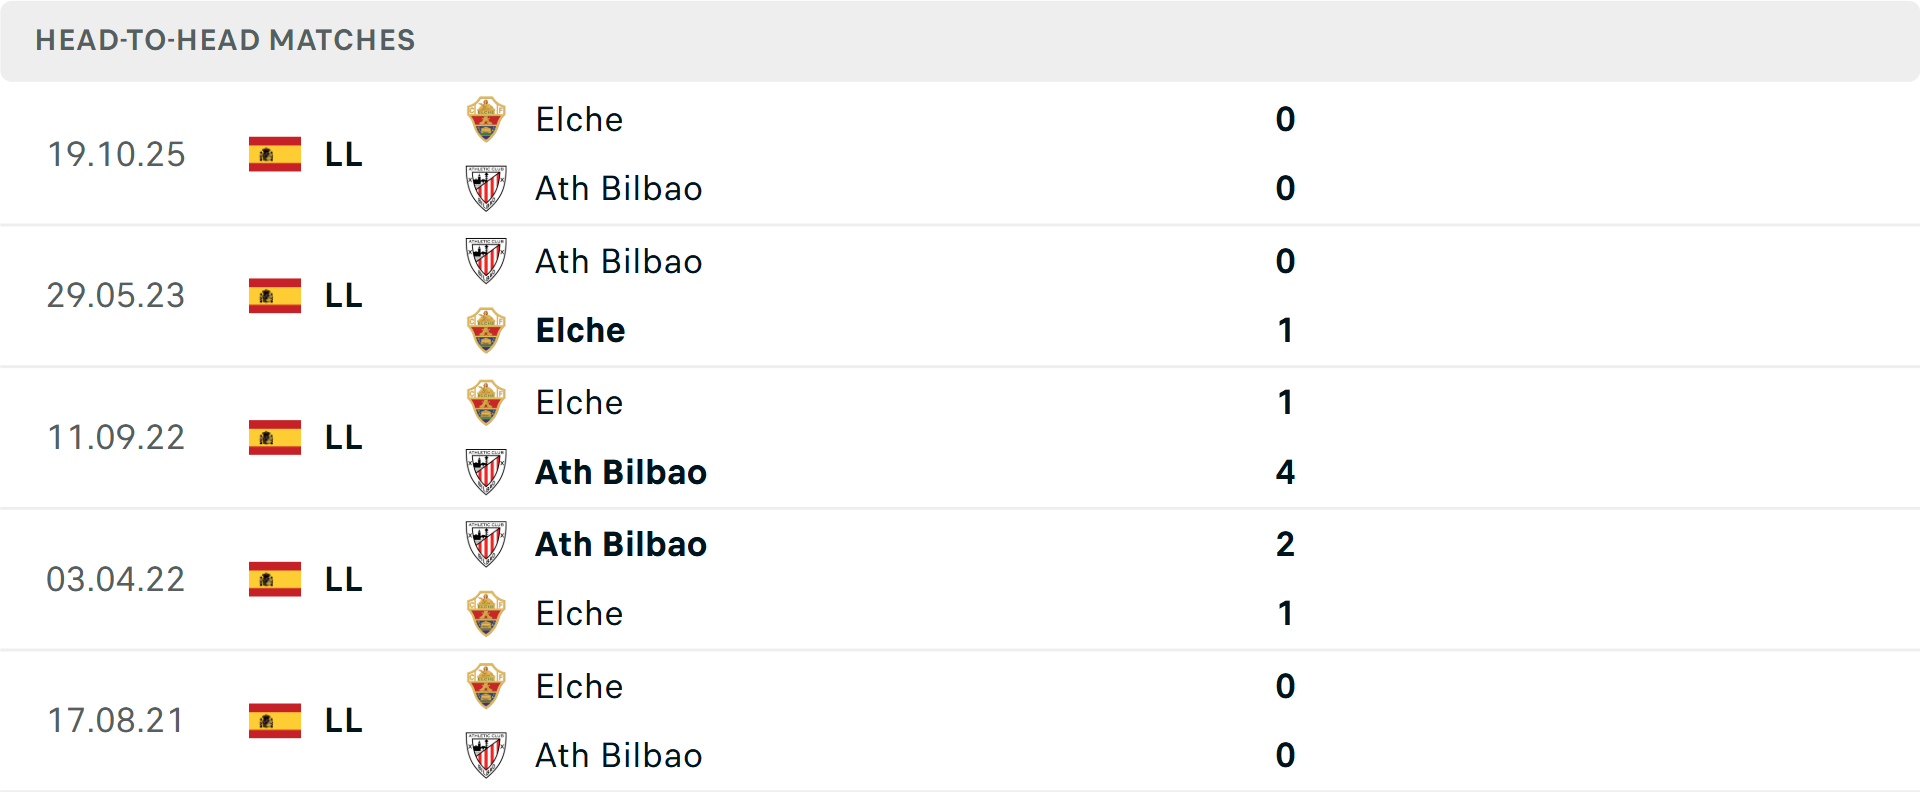Open the Elche badge in the 11.09.22 row
The image size is (1920, 792).
[x=487, y=403]
